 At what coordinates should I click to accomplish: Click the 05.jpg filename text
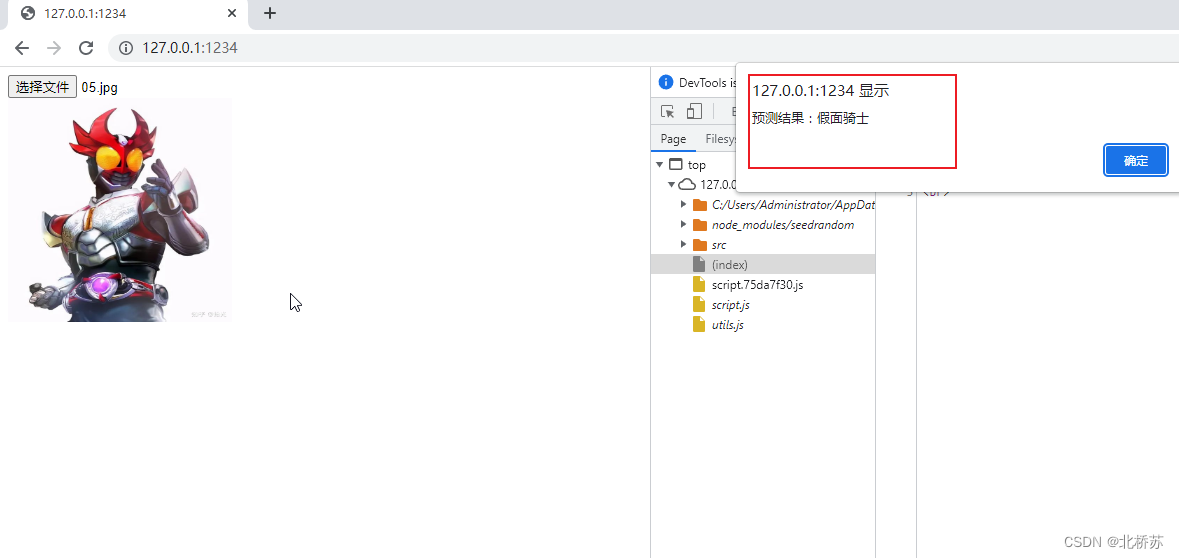coord(100,87)
